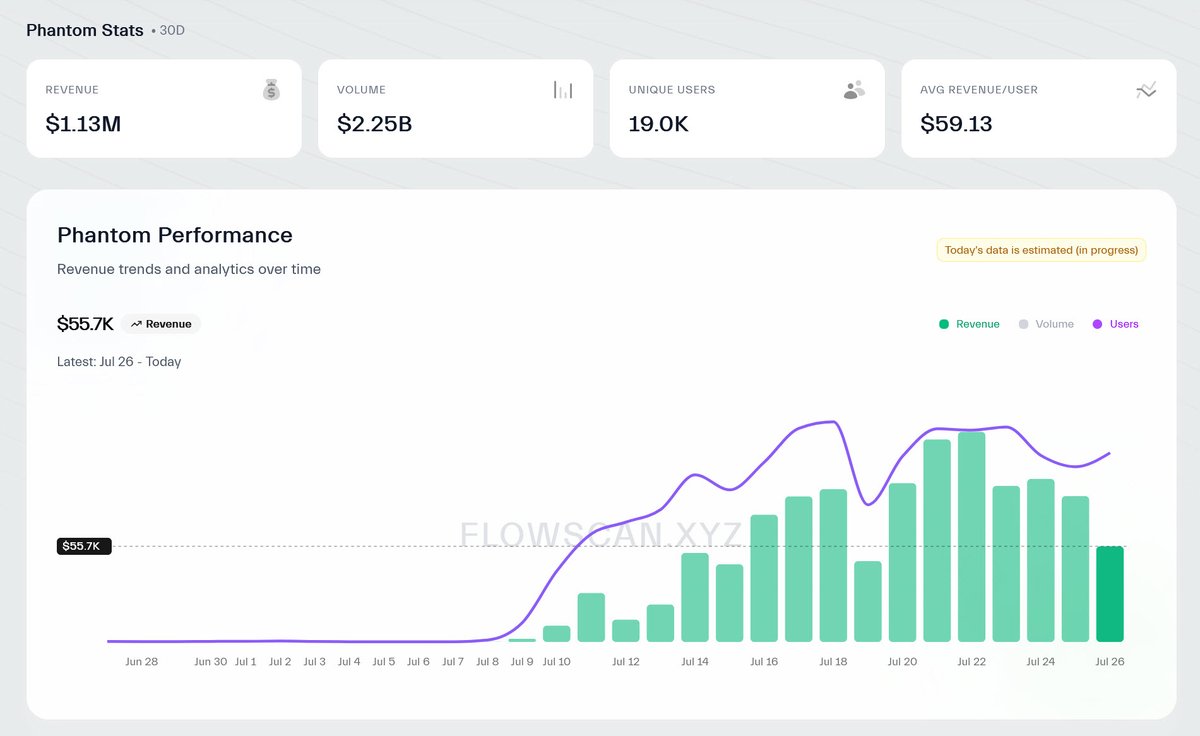
Task: Toggle the Users legend series
Action: point(1115,324)
